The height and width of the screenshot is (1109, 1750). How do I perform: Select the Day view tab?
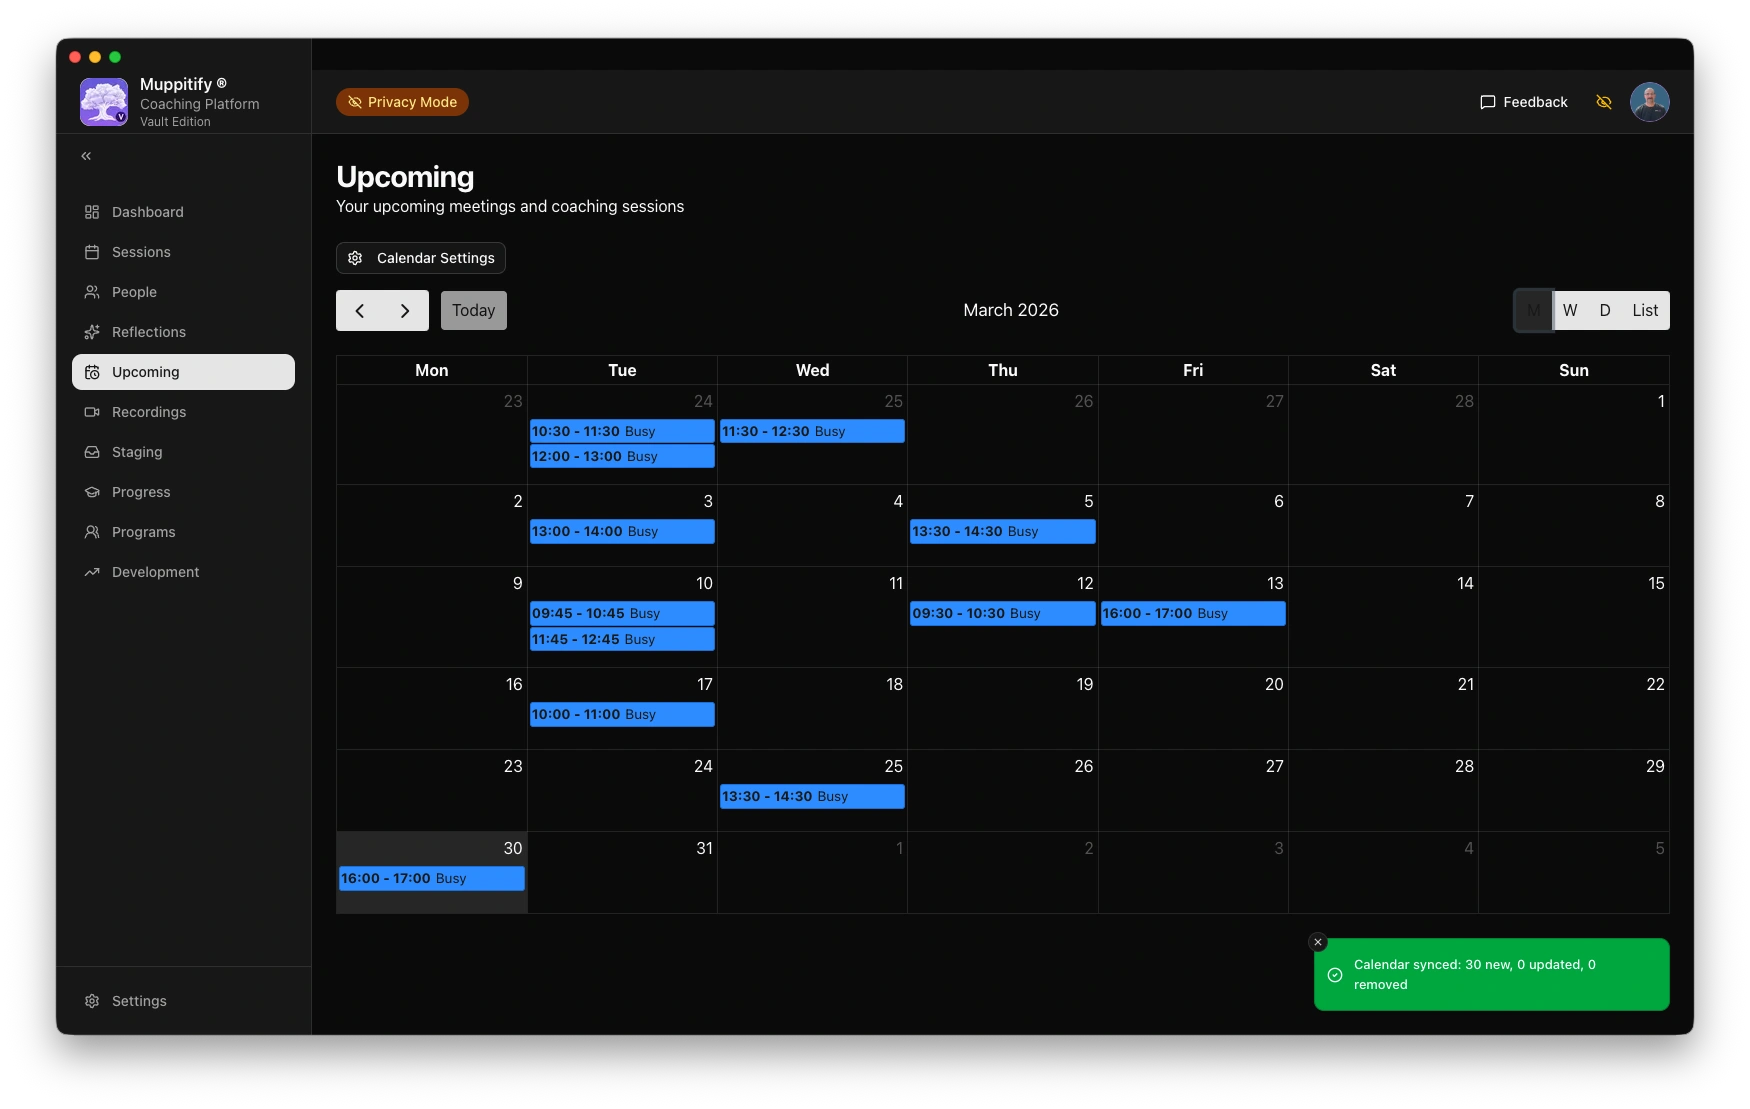[x=1605, y=310]
